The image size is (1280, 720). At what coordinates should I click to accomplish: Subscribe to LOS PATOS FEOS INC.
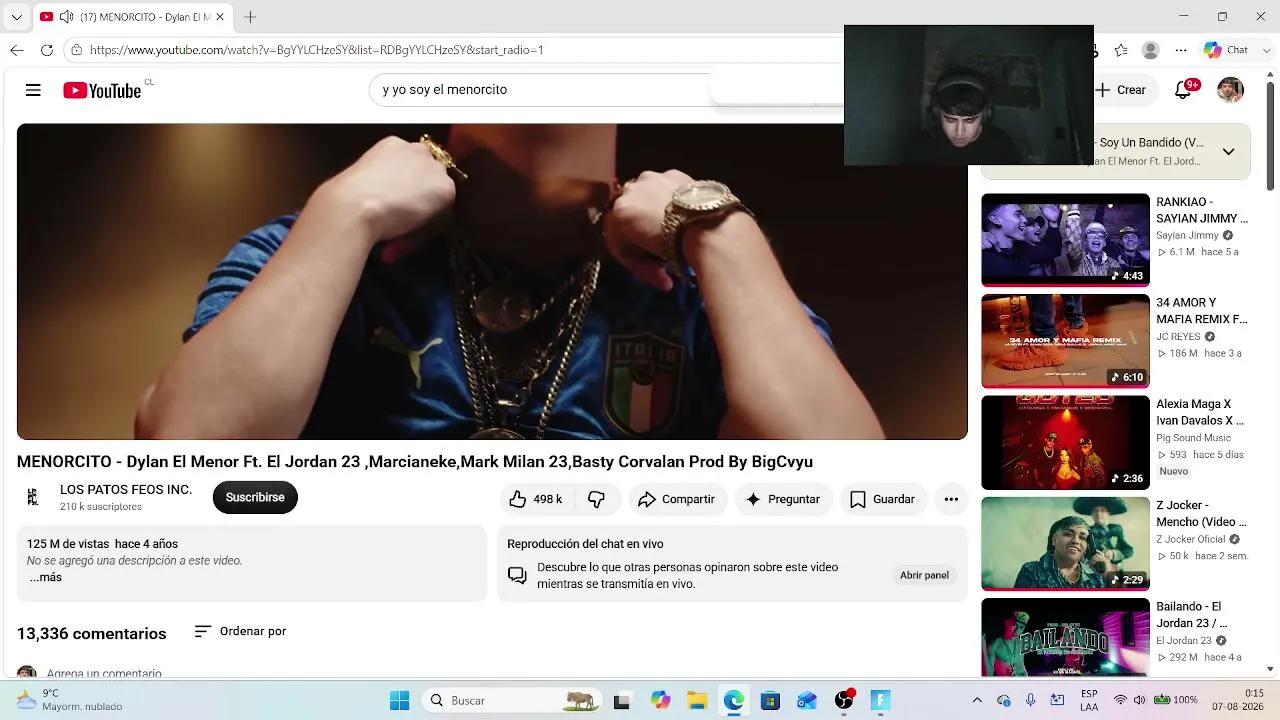coord(255,497)
